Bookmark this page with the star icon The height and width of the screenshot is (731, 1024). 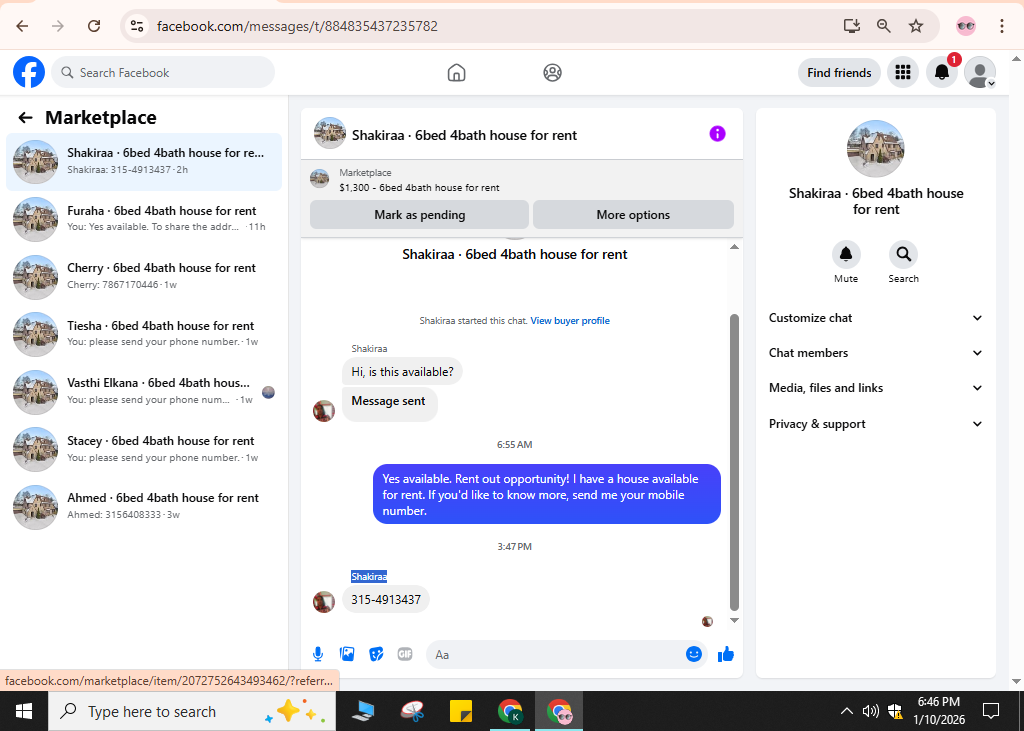916,26
